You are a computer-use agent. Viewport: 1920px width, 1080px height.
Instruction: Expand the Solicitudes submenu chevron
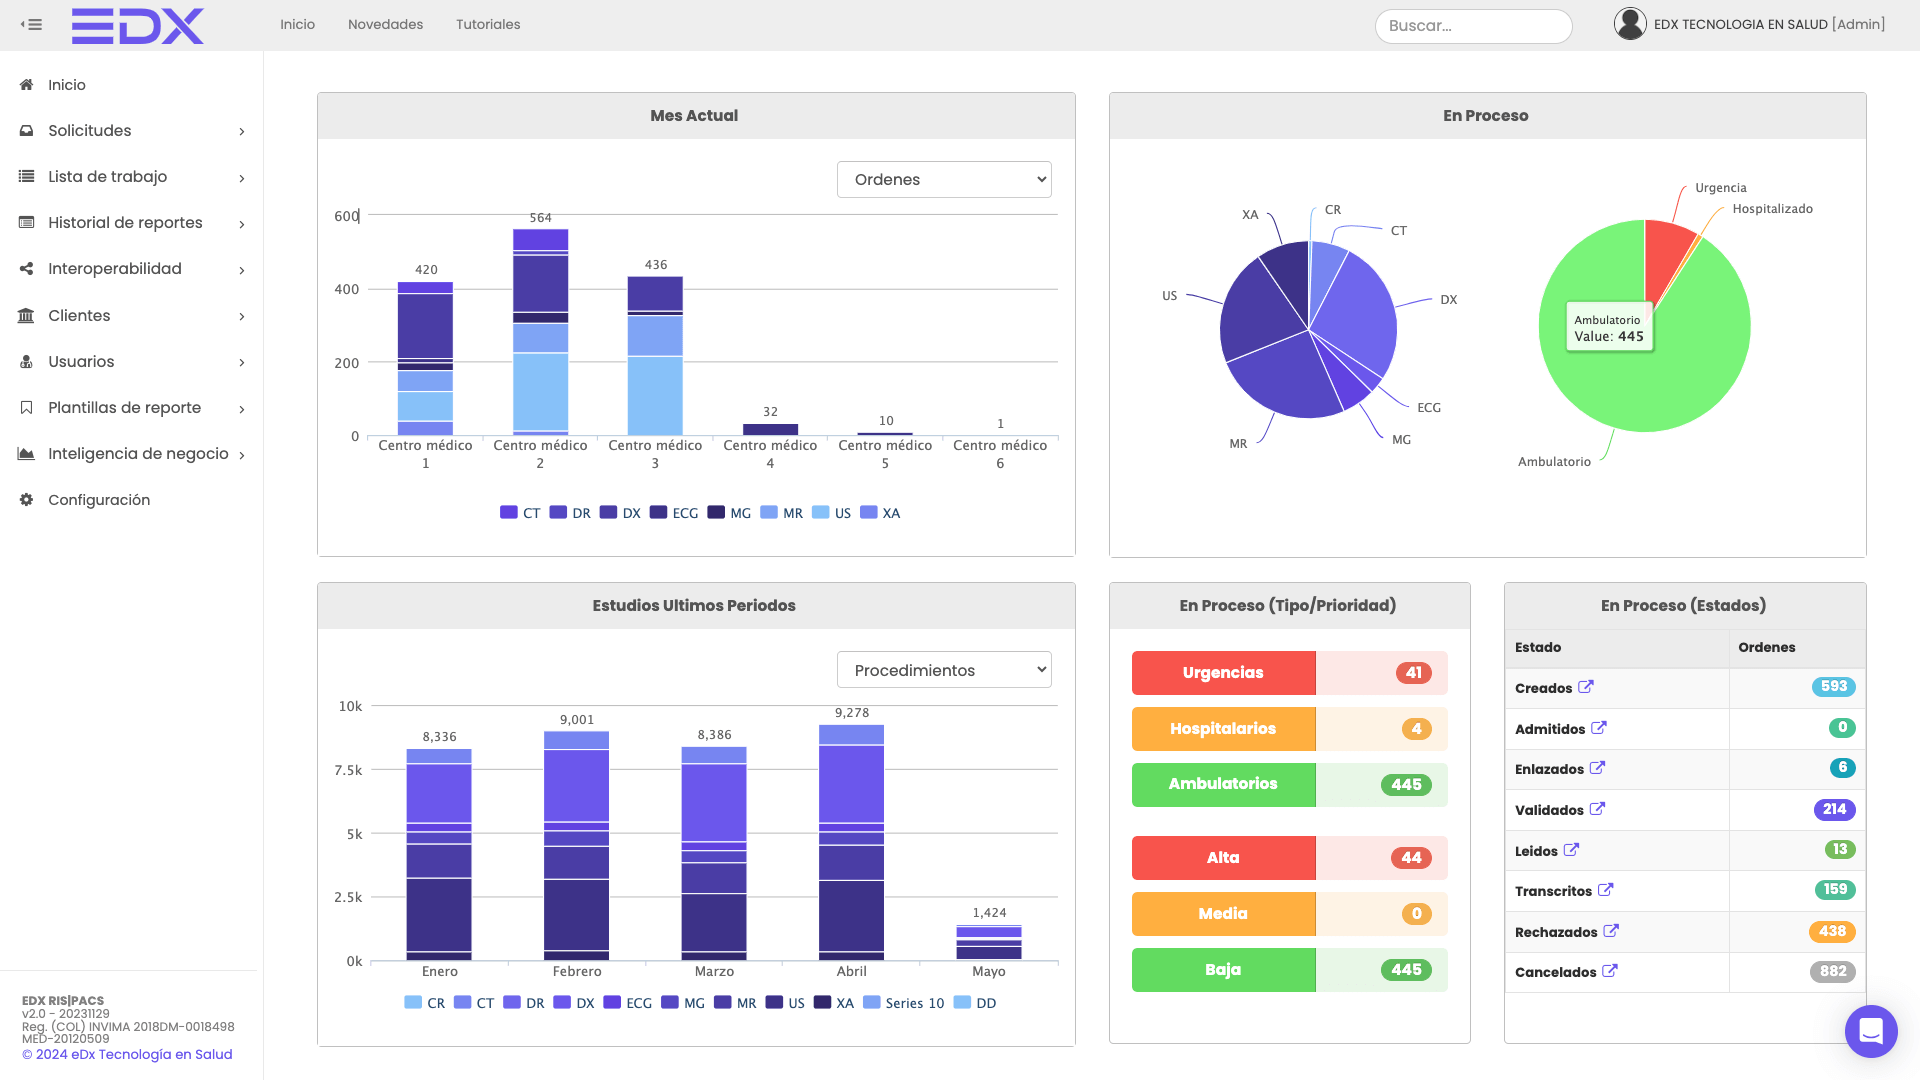coord(242,132)
